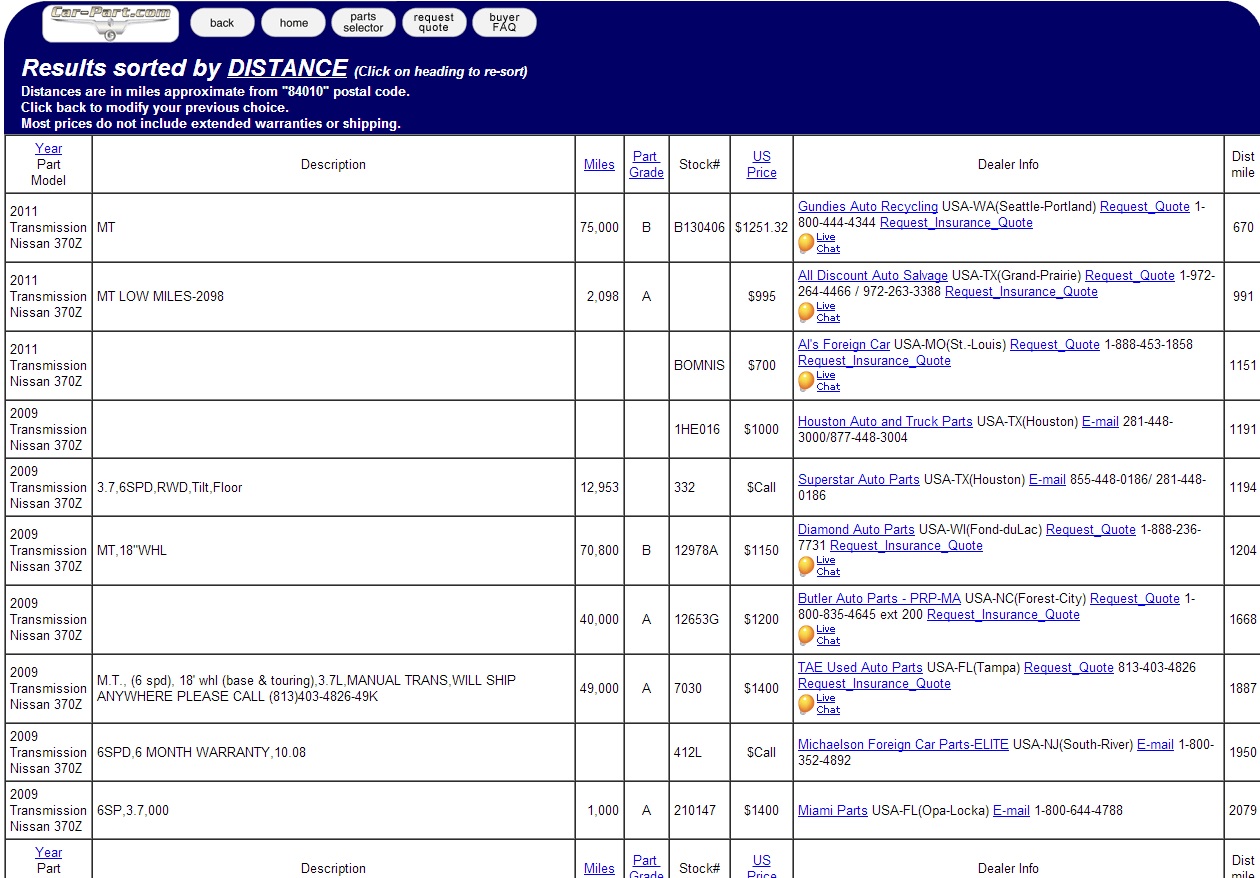Select stock number 1HE016
The width and height of the screenshot is (1260, 878).
click(699, 430)
